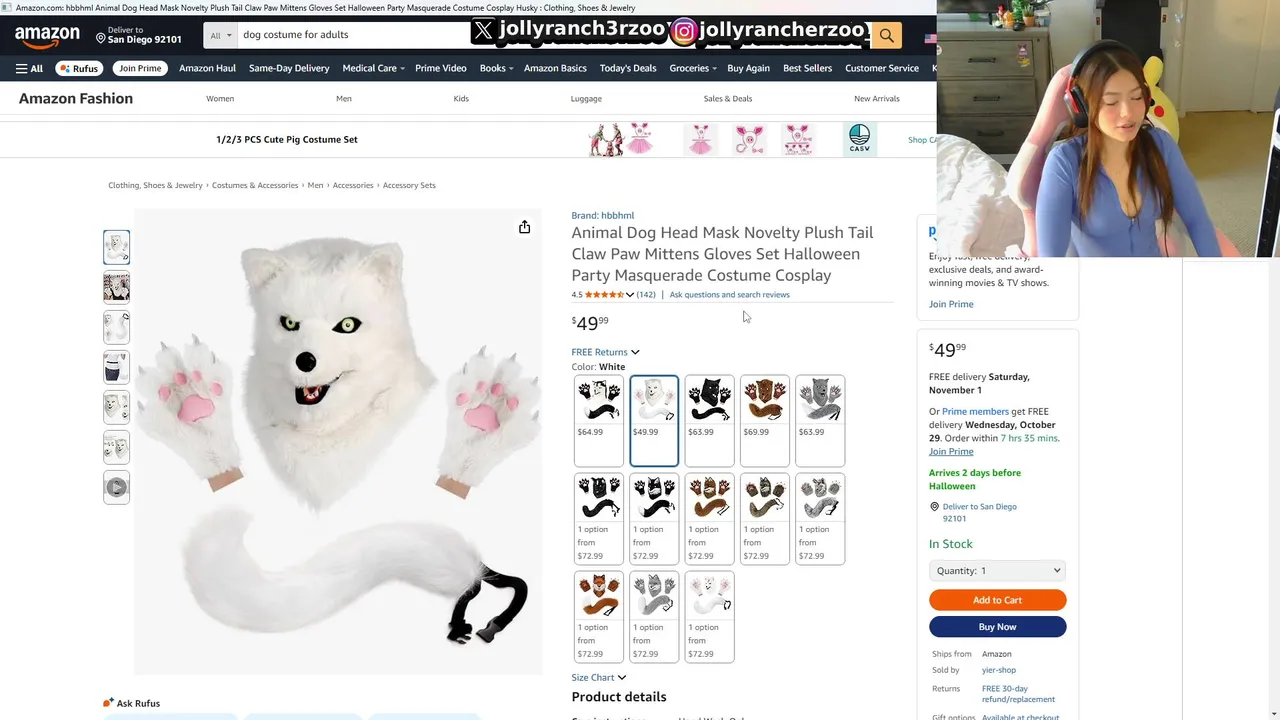Play the product video thumbnail
This screenshot has width=1280, height=720.
click(x=116, y=487)
